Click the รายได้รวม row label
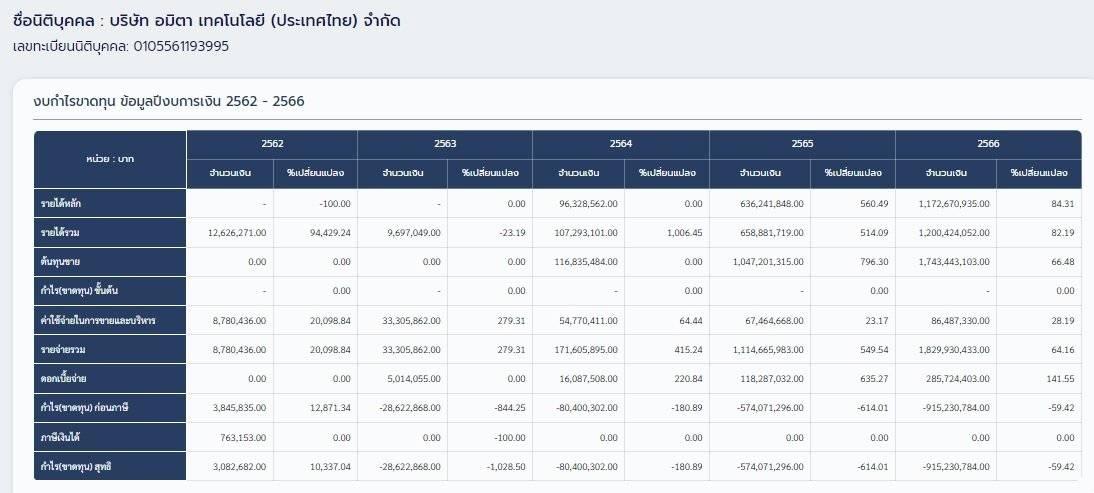 pyautogui.click(x=110, y=233)
